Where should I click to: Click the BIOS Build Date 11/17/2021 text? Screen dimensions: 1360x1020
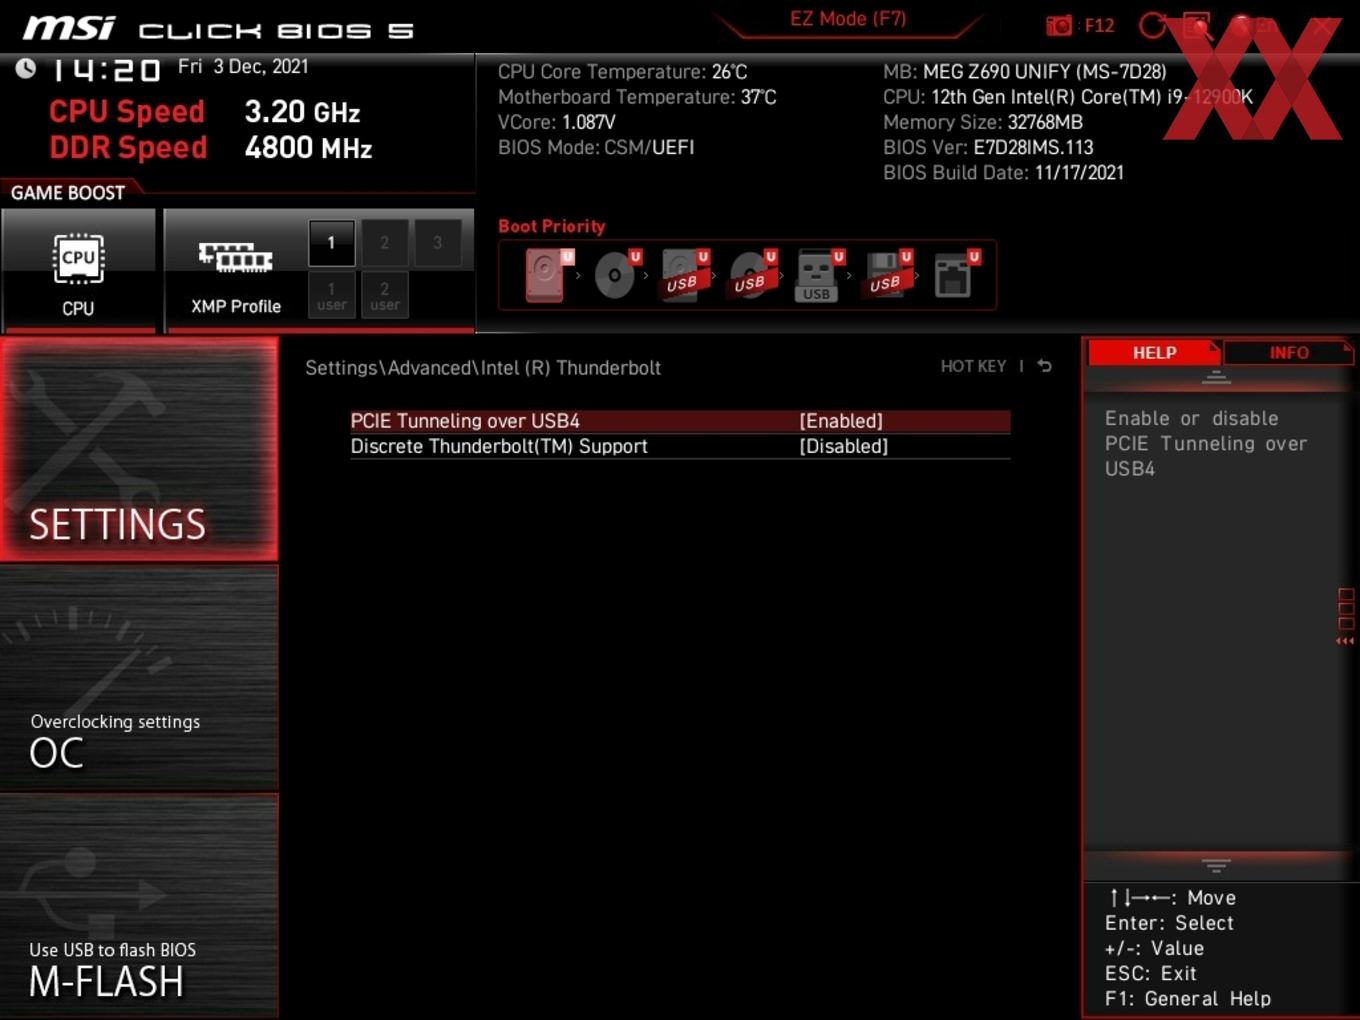1003,172
